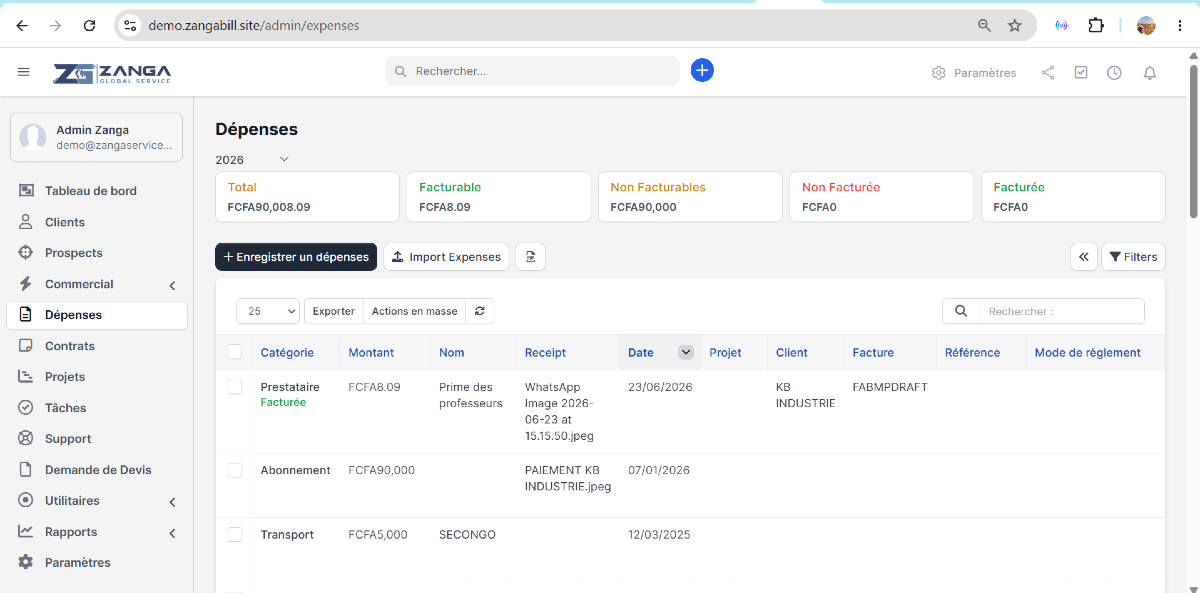Toggle the hamburger sidebar menu
This screenshot has width=1200, height=593.
[x=24, y=72]
